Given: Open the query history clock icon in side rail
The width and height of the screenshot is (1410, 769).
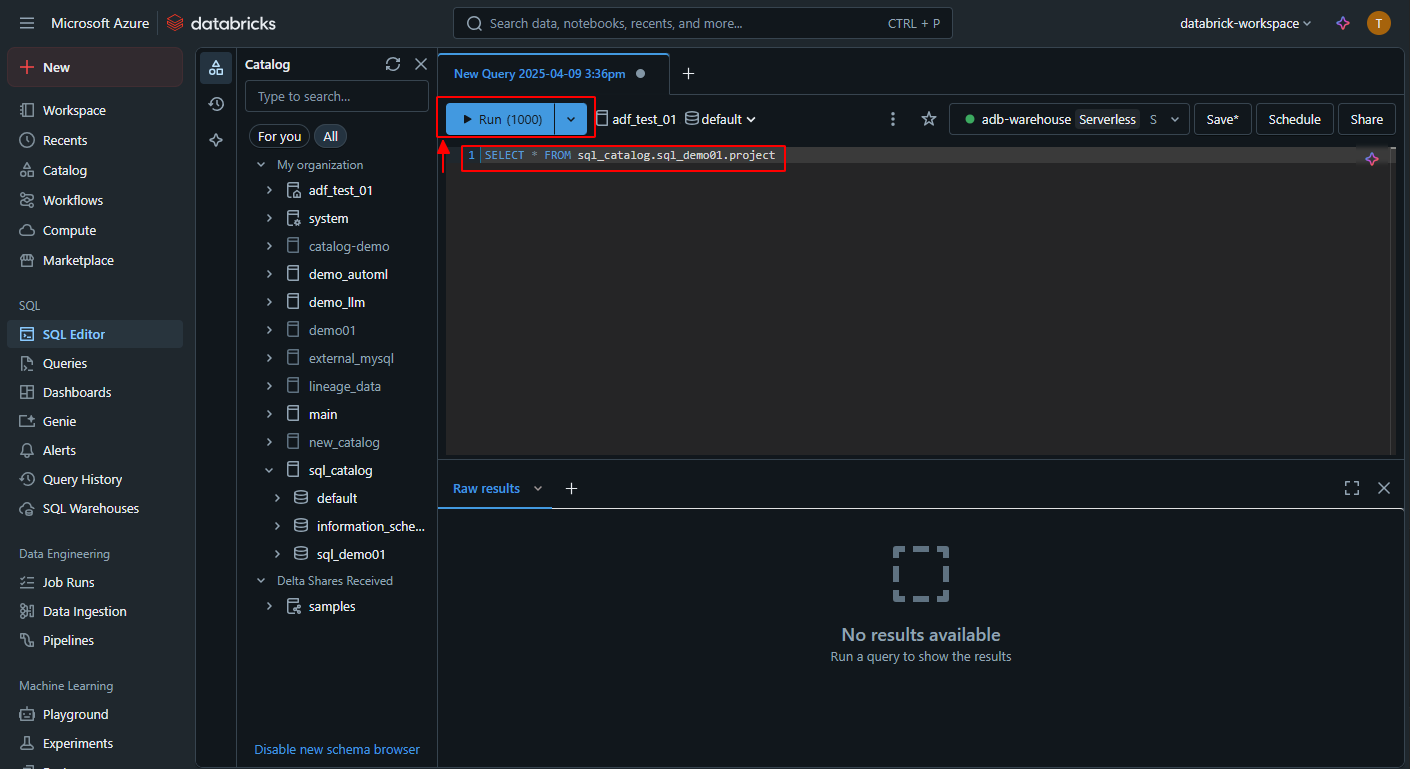Looking at the screenshot, I should pos(216,104).
